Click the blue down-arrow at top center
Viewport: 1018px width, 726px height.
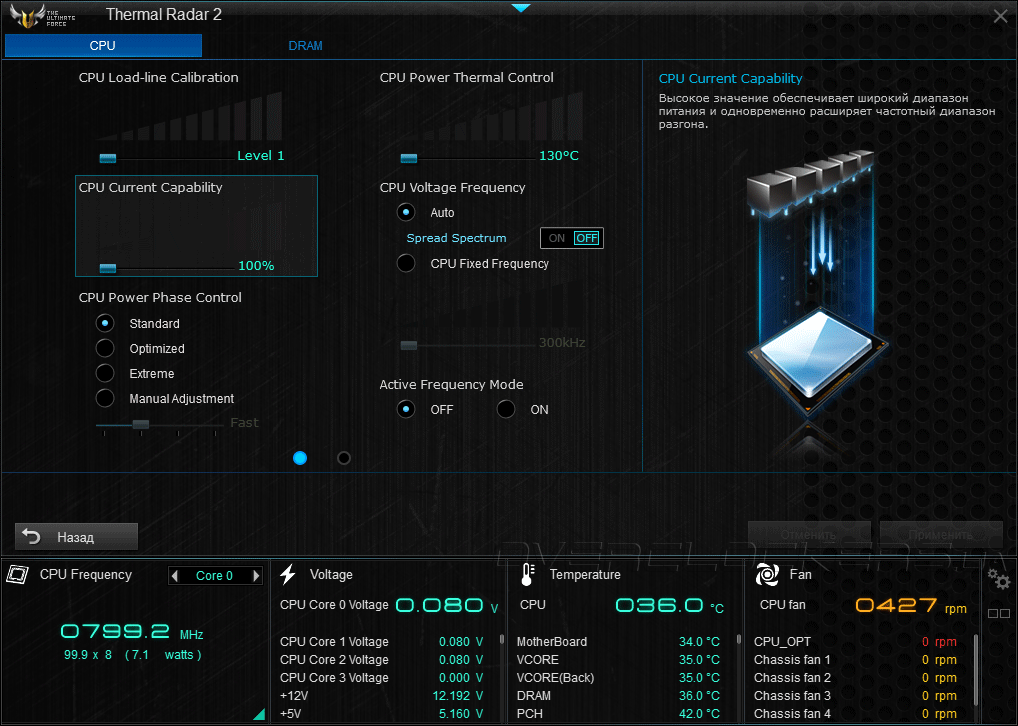click(x=521, y=8)
